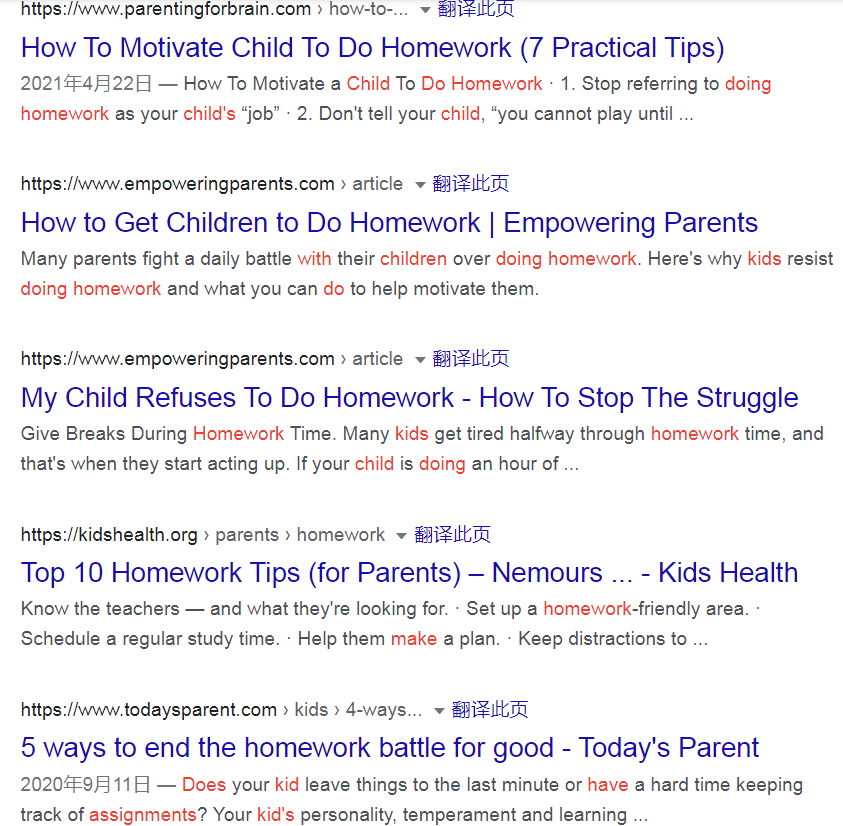Open How to Get Children to Do Homework result

pyautogui.click(x=389, y=223)
